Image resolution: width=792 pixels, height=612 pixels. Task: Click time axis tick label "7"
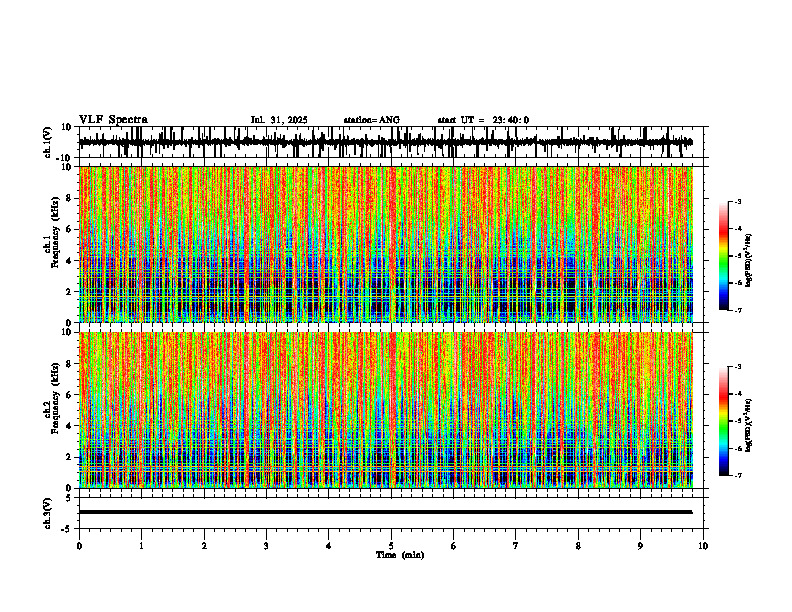point(516,546)
